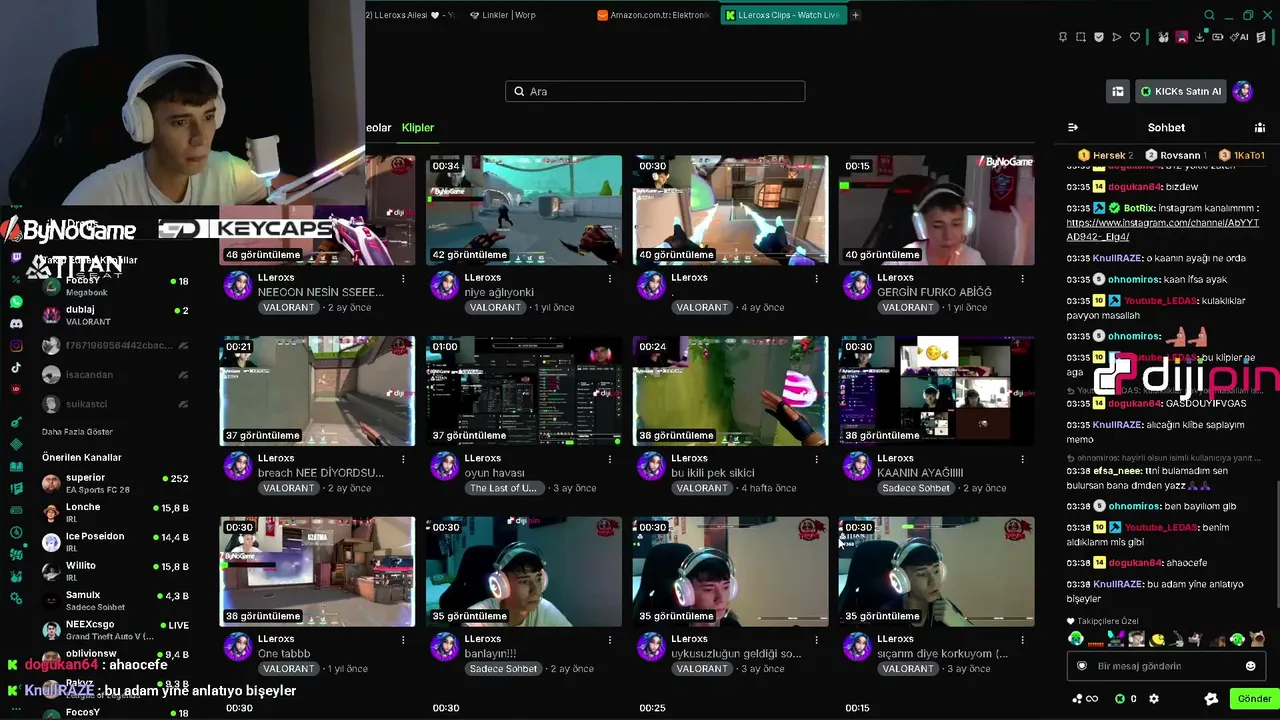Click Daha Fazla Göster in sidebar
Screen dimensions: 1280x720
[77, 432]
